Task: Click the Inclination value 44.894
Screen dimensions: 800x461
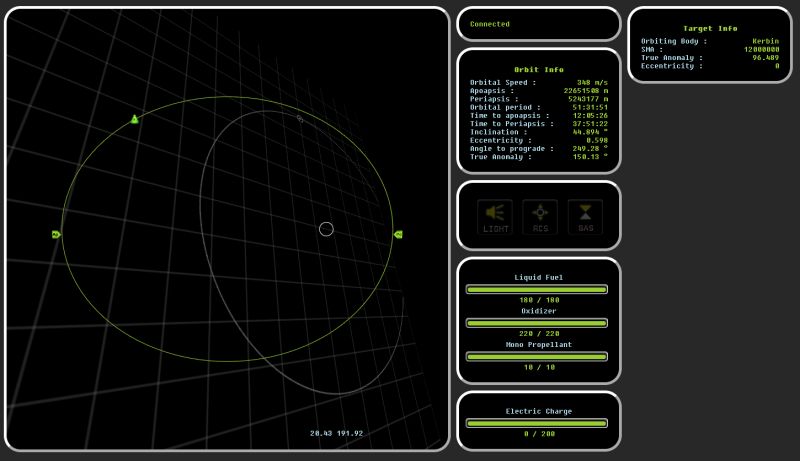Action: click(590, 132)
